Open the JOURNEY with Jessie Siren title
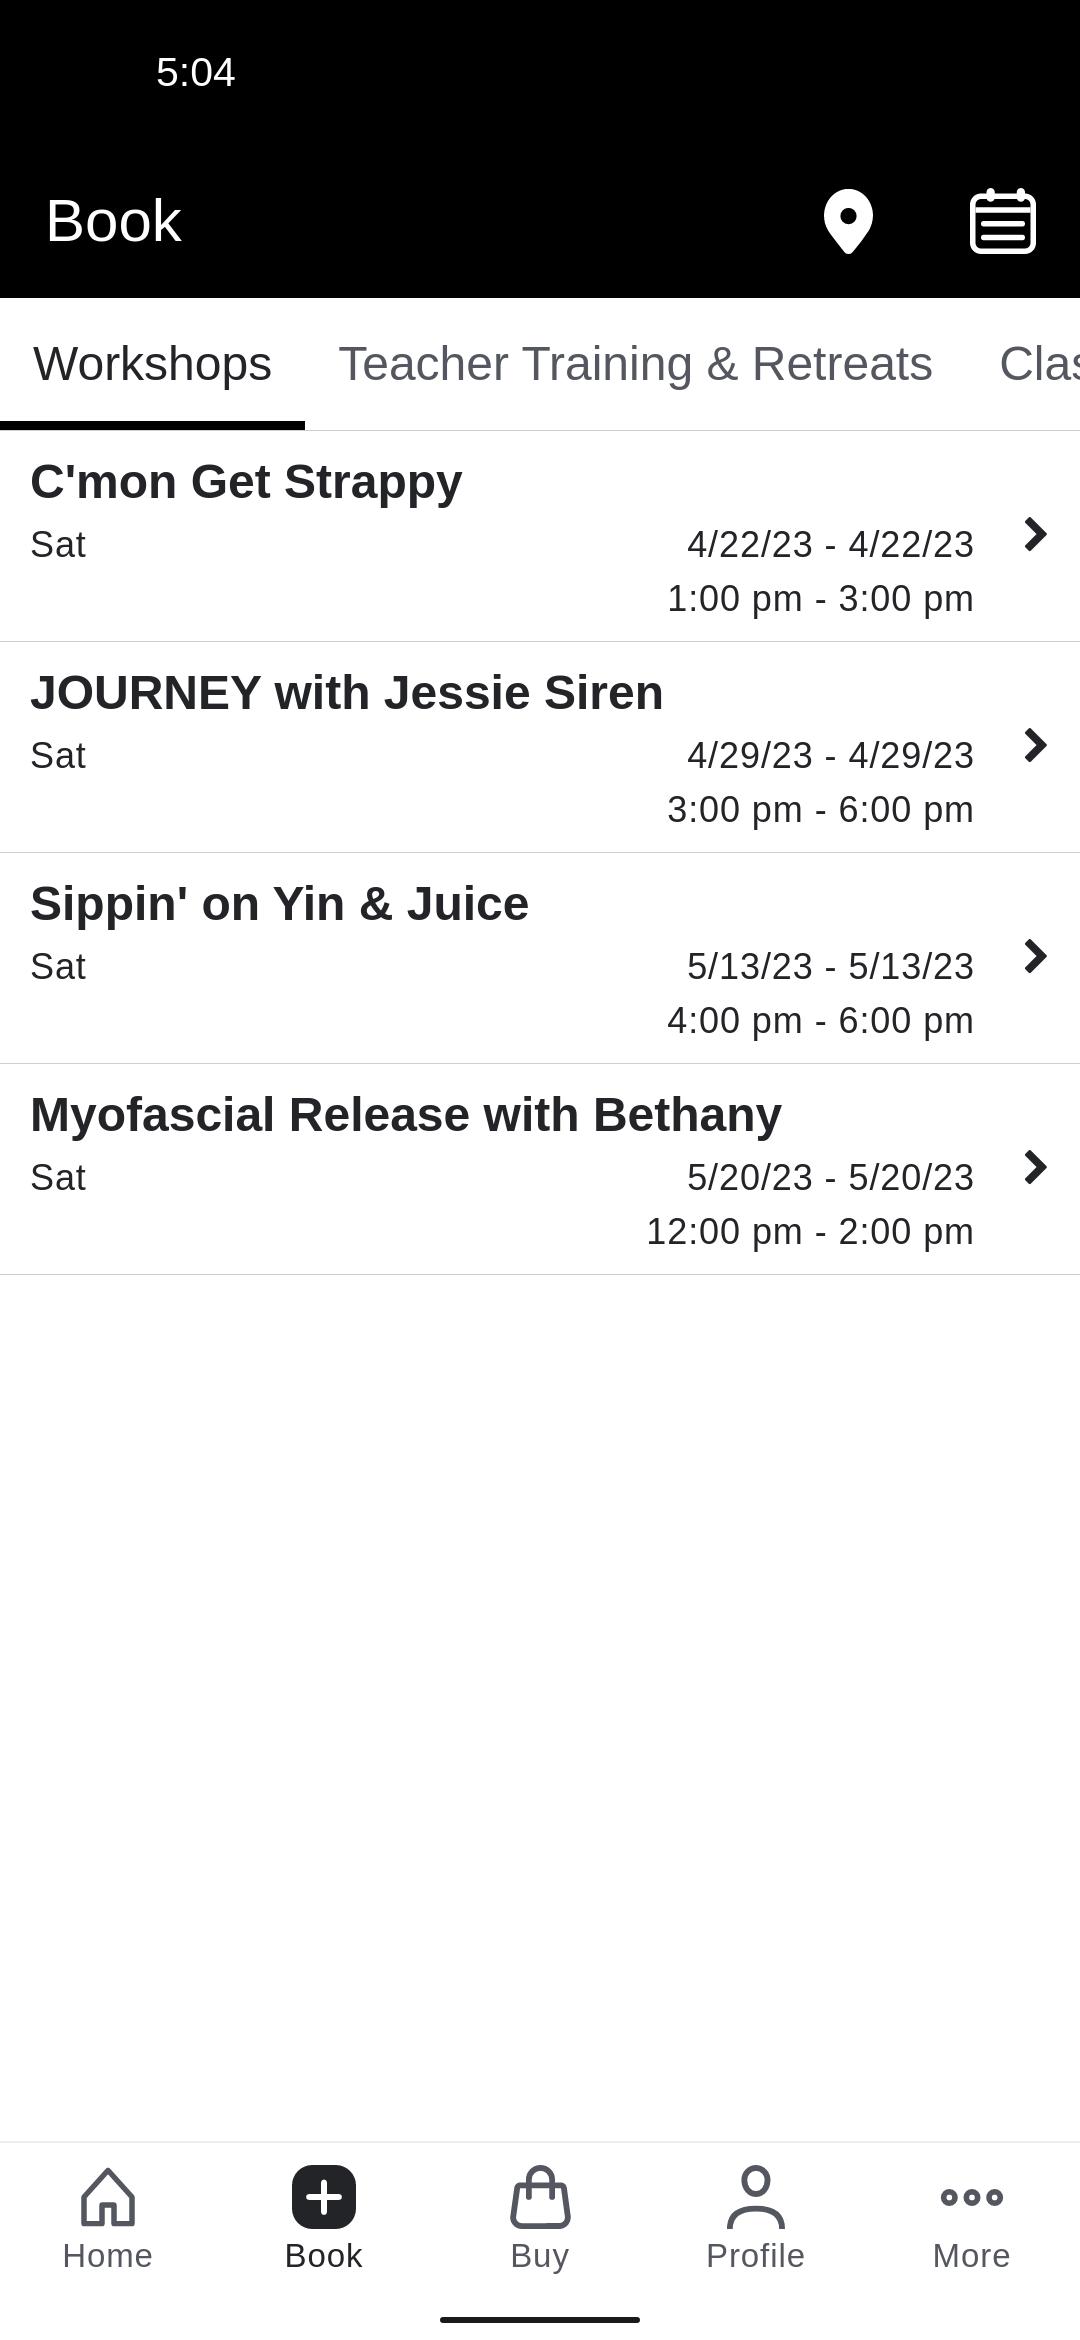 click(x=346, y=693)
